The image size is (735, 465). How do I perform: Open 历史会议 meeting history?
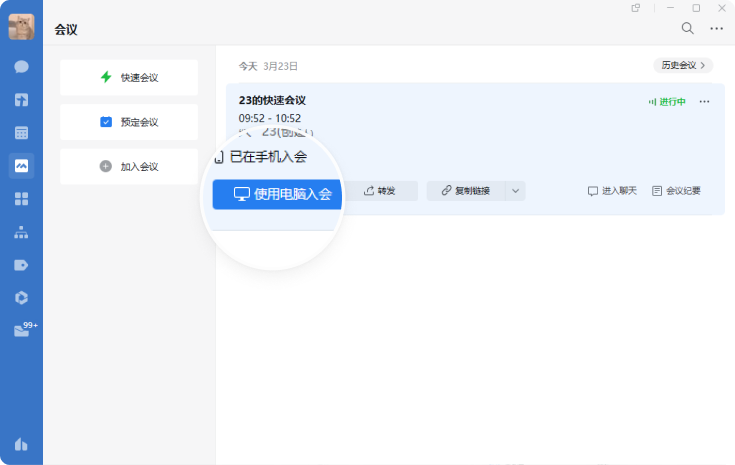(x=683, y=65)
